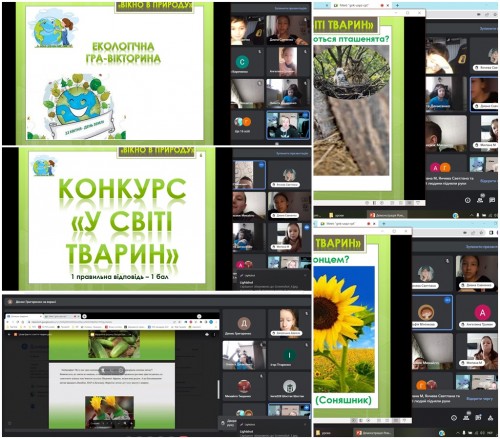Click the address bar in cucumber screenshot browser
This screenshot has height=439, width=500.
(x=100, y=322)
